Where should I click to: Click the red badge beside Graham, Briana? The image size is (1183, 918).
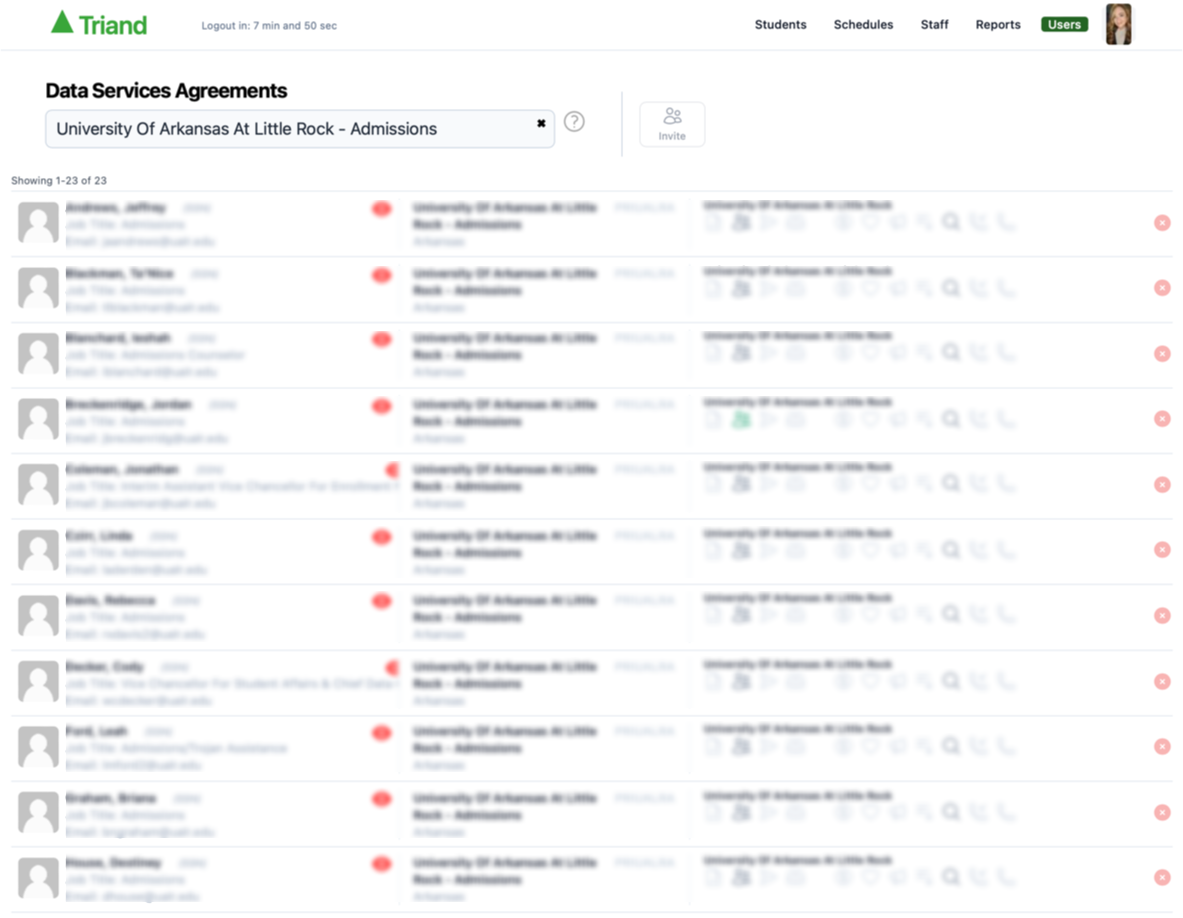(382, 798)
